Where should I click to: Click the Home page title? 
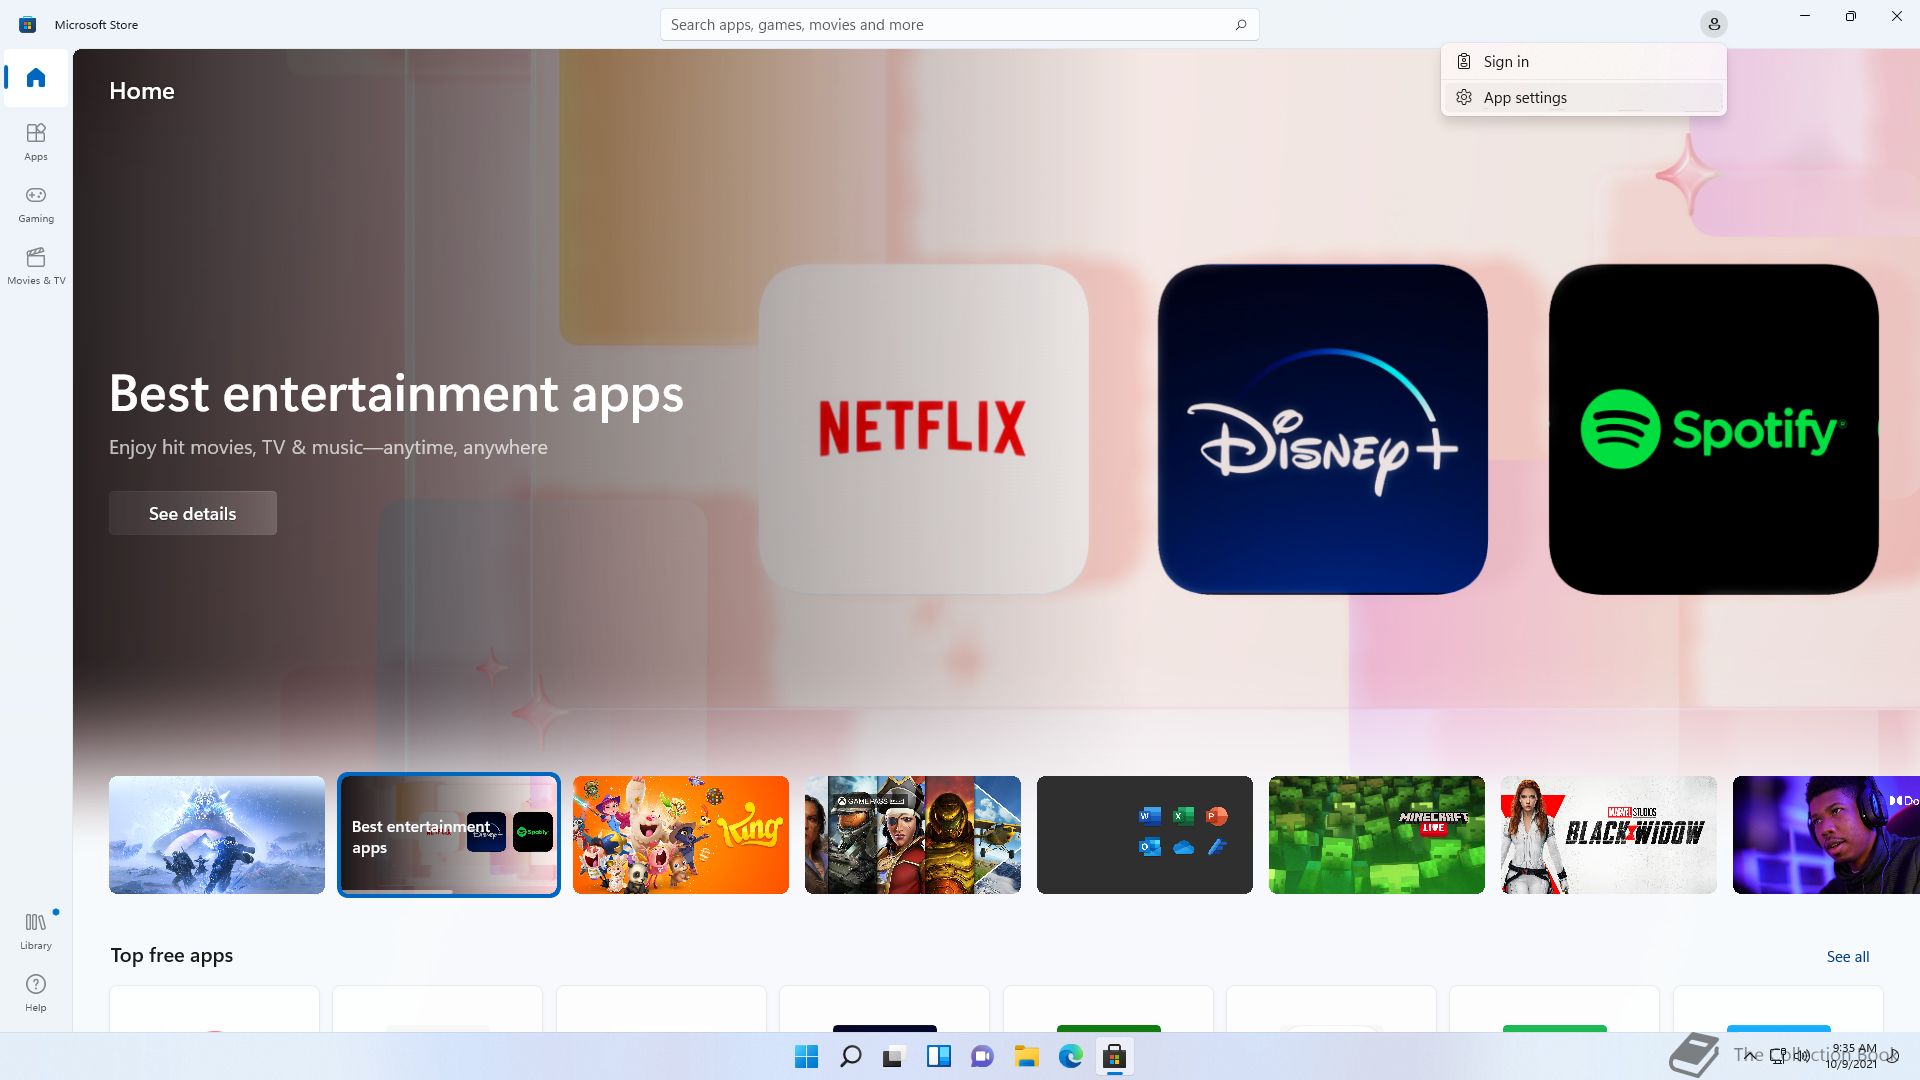pos(142,91)
